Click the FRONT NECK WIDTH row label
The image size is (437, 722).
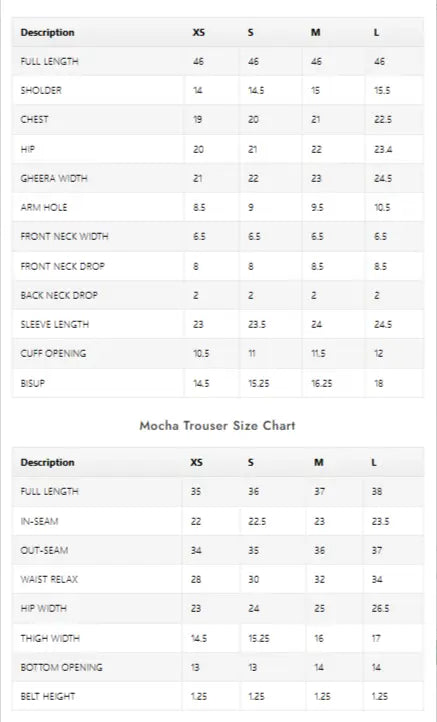[64, 236]
